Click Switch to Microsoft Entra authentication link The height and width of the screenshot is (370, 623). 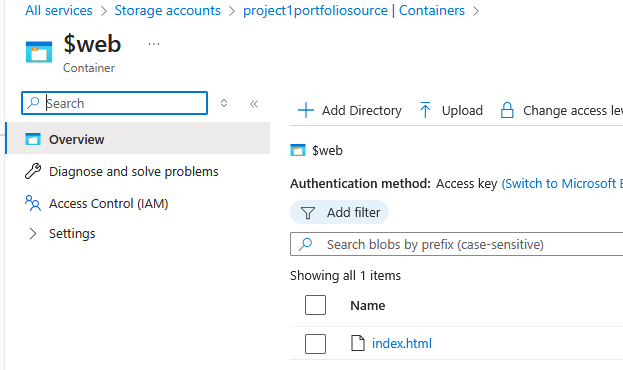point(562,184)
